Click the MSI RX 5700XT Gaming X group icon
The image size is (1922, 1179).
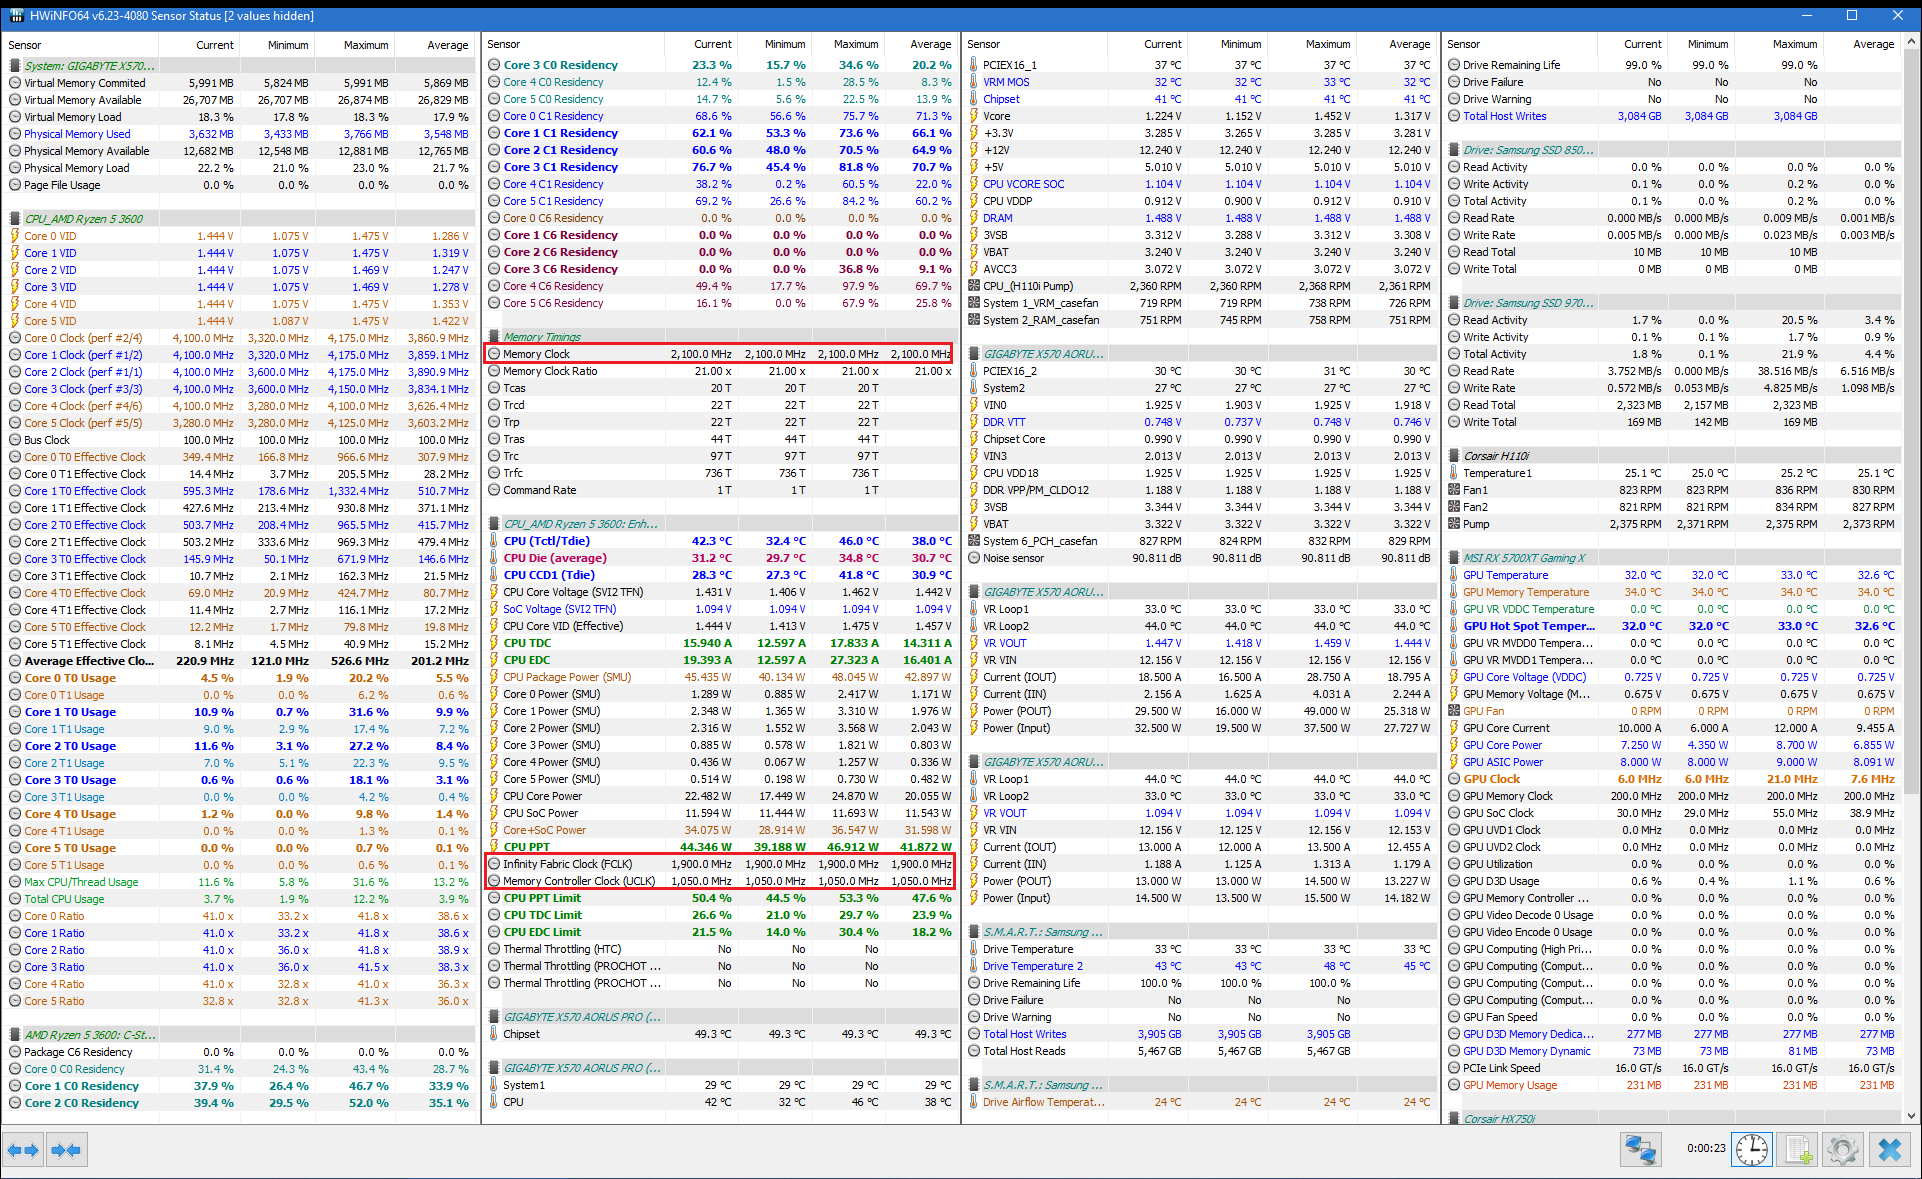pyautogui.click(x=1454, y=558)
